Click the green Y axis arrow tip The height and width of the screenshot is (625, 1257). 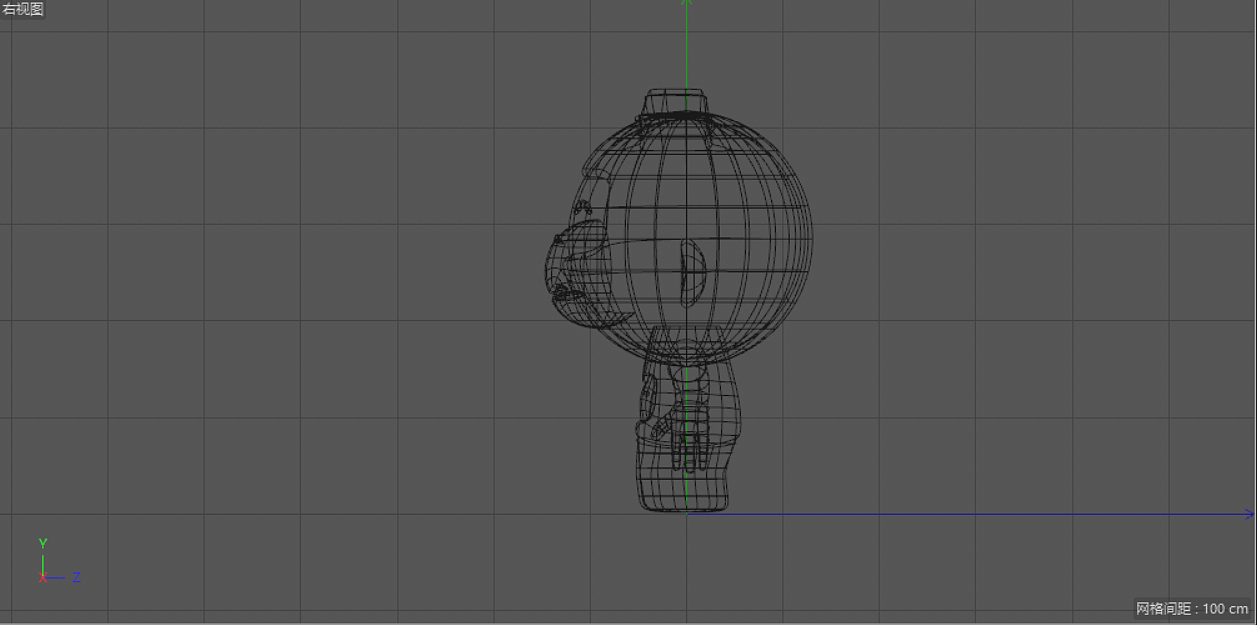click(686, 4)
